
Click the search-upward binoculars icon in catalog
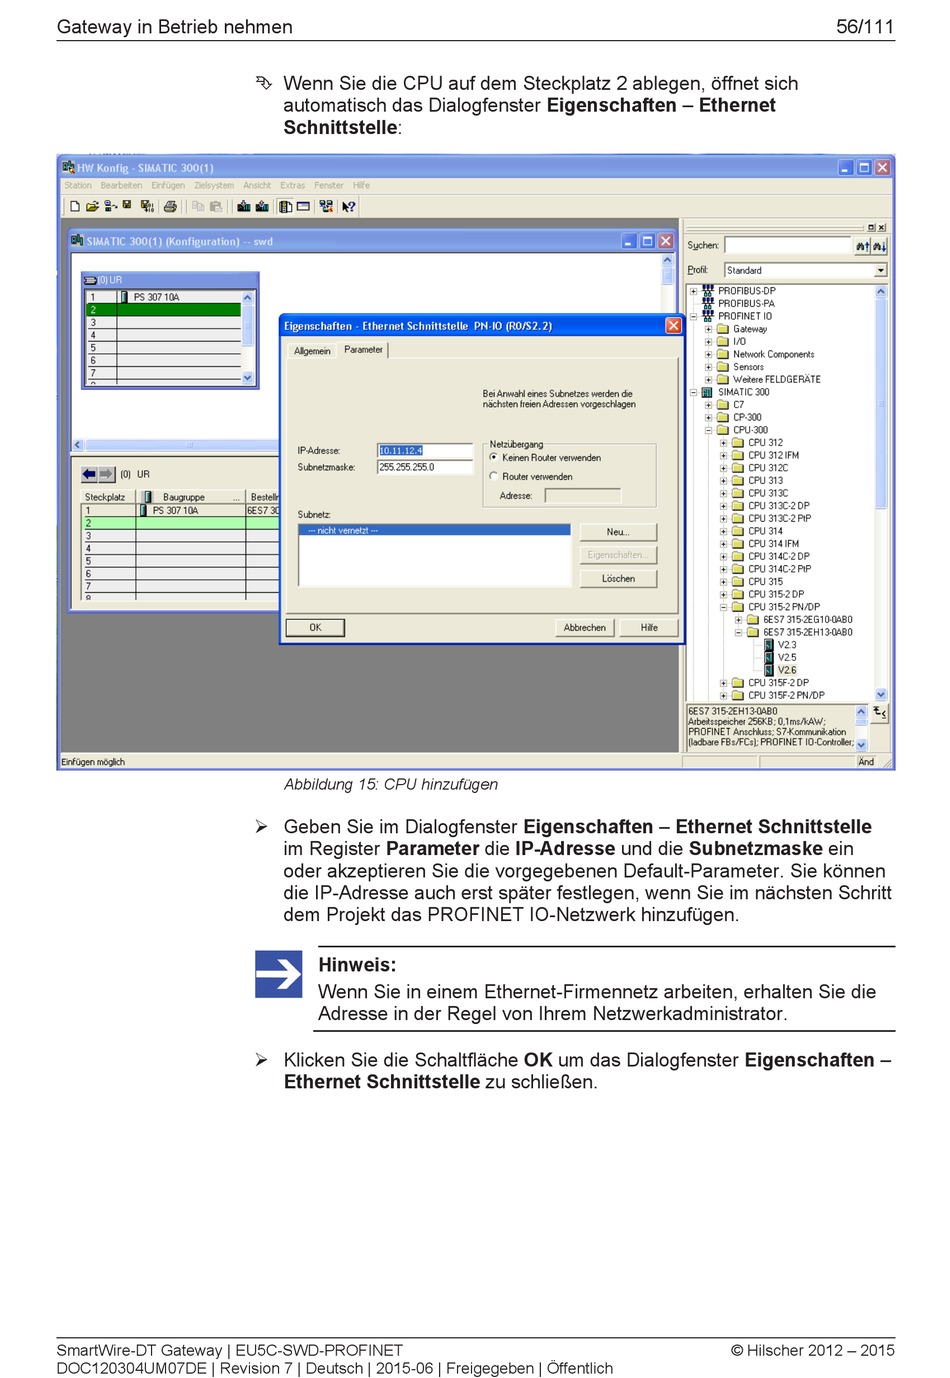pyautogui.click(x=862, y=245)
